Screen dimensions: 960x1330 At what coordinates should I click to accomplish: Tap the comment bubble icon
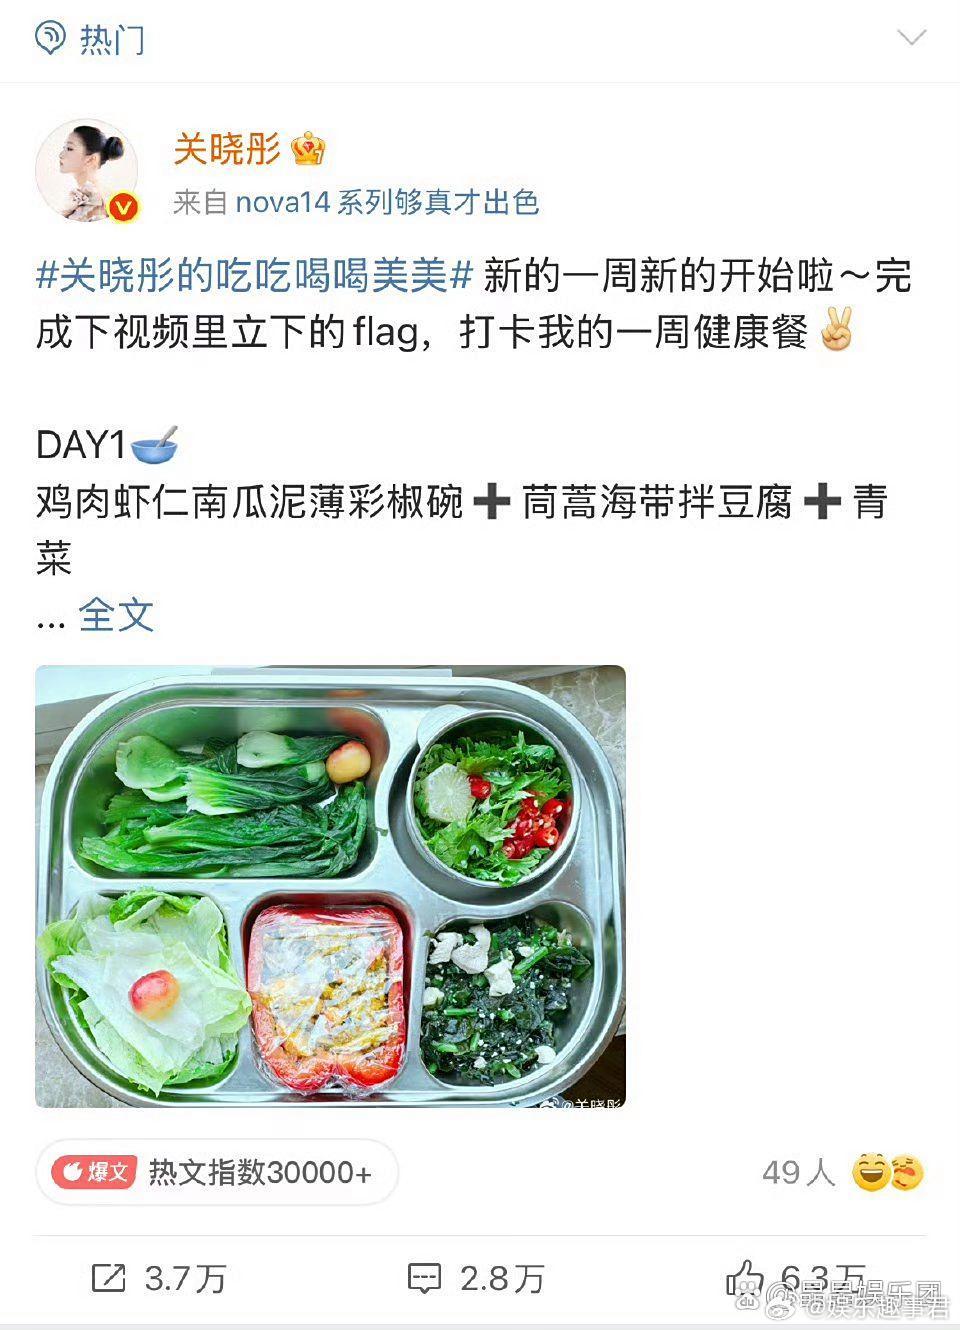(424, 1278)
